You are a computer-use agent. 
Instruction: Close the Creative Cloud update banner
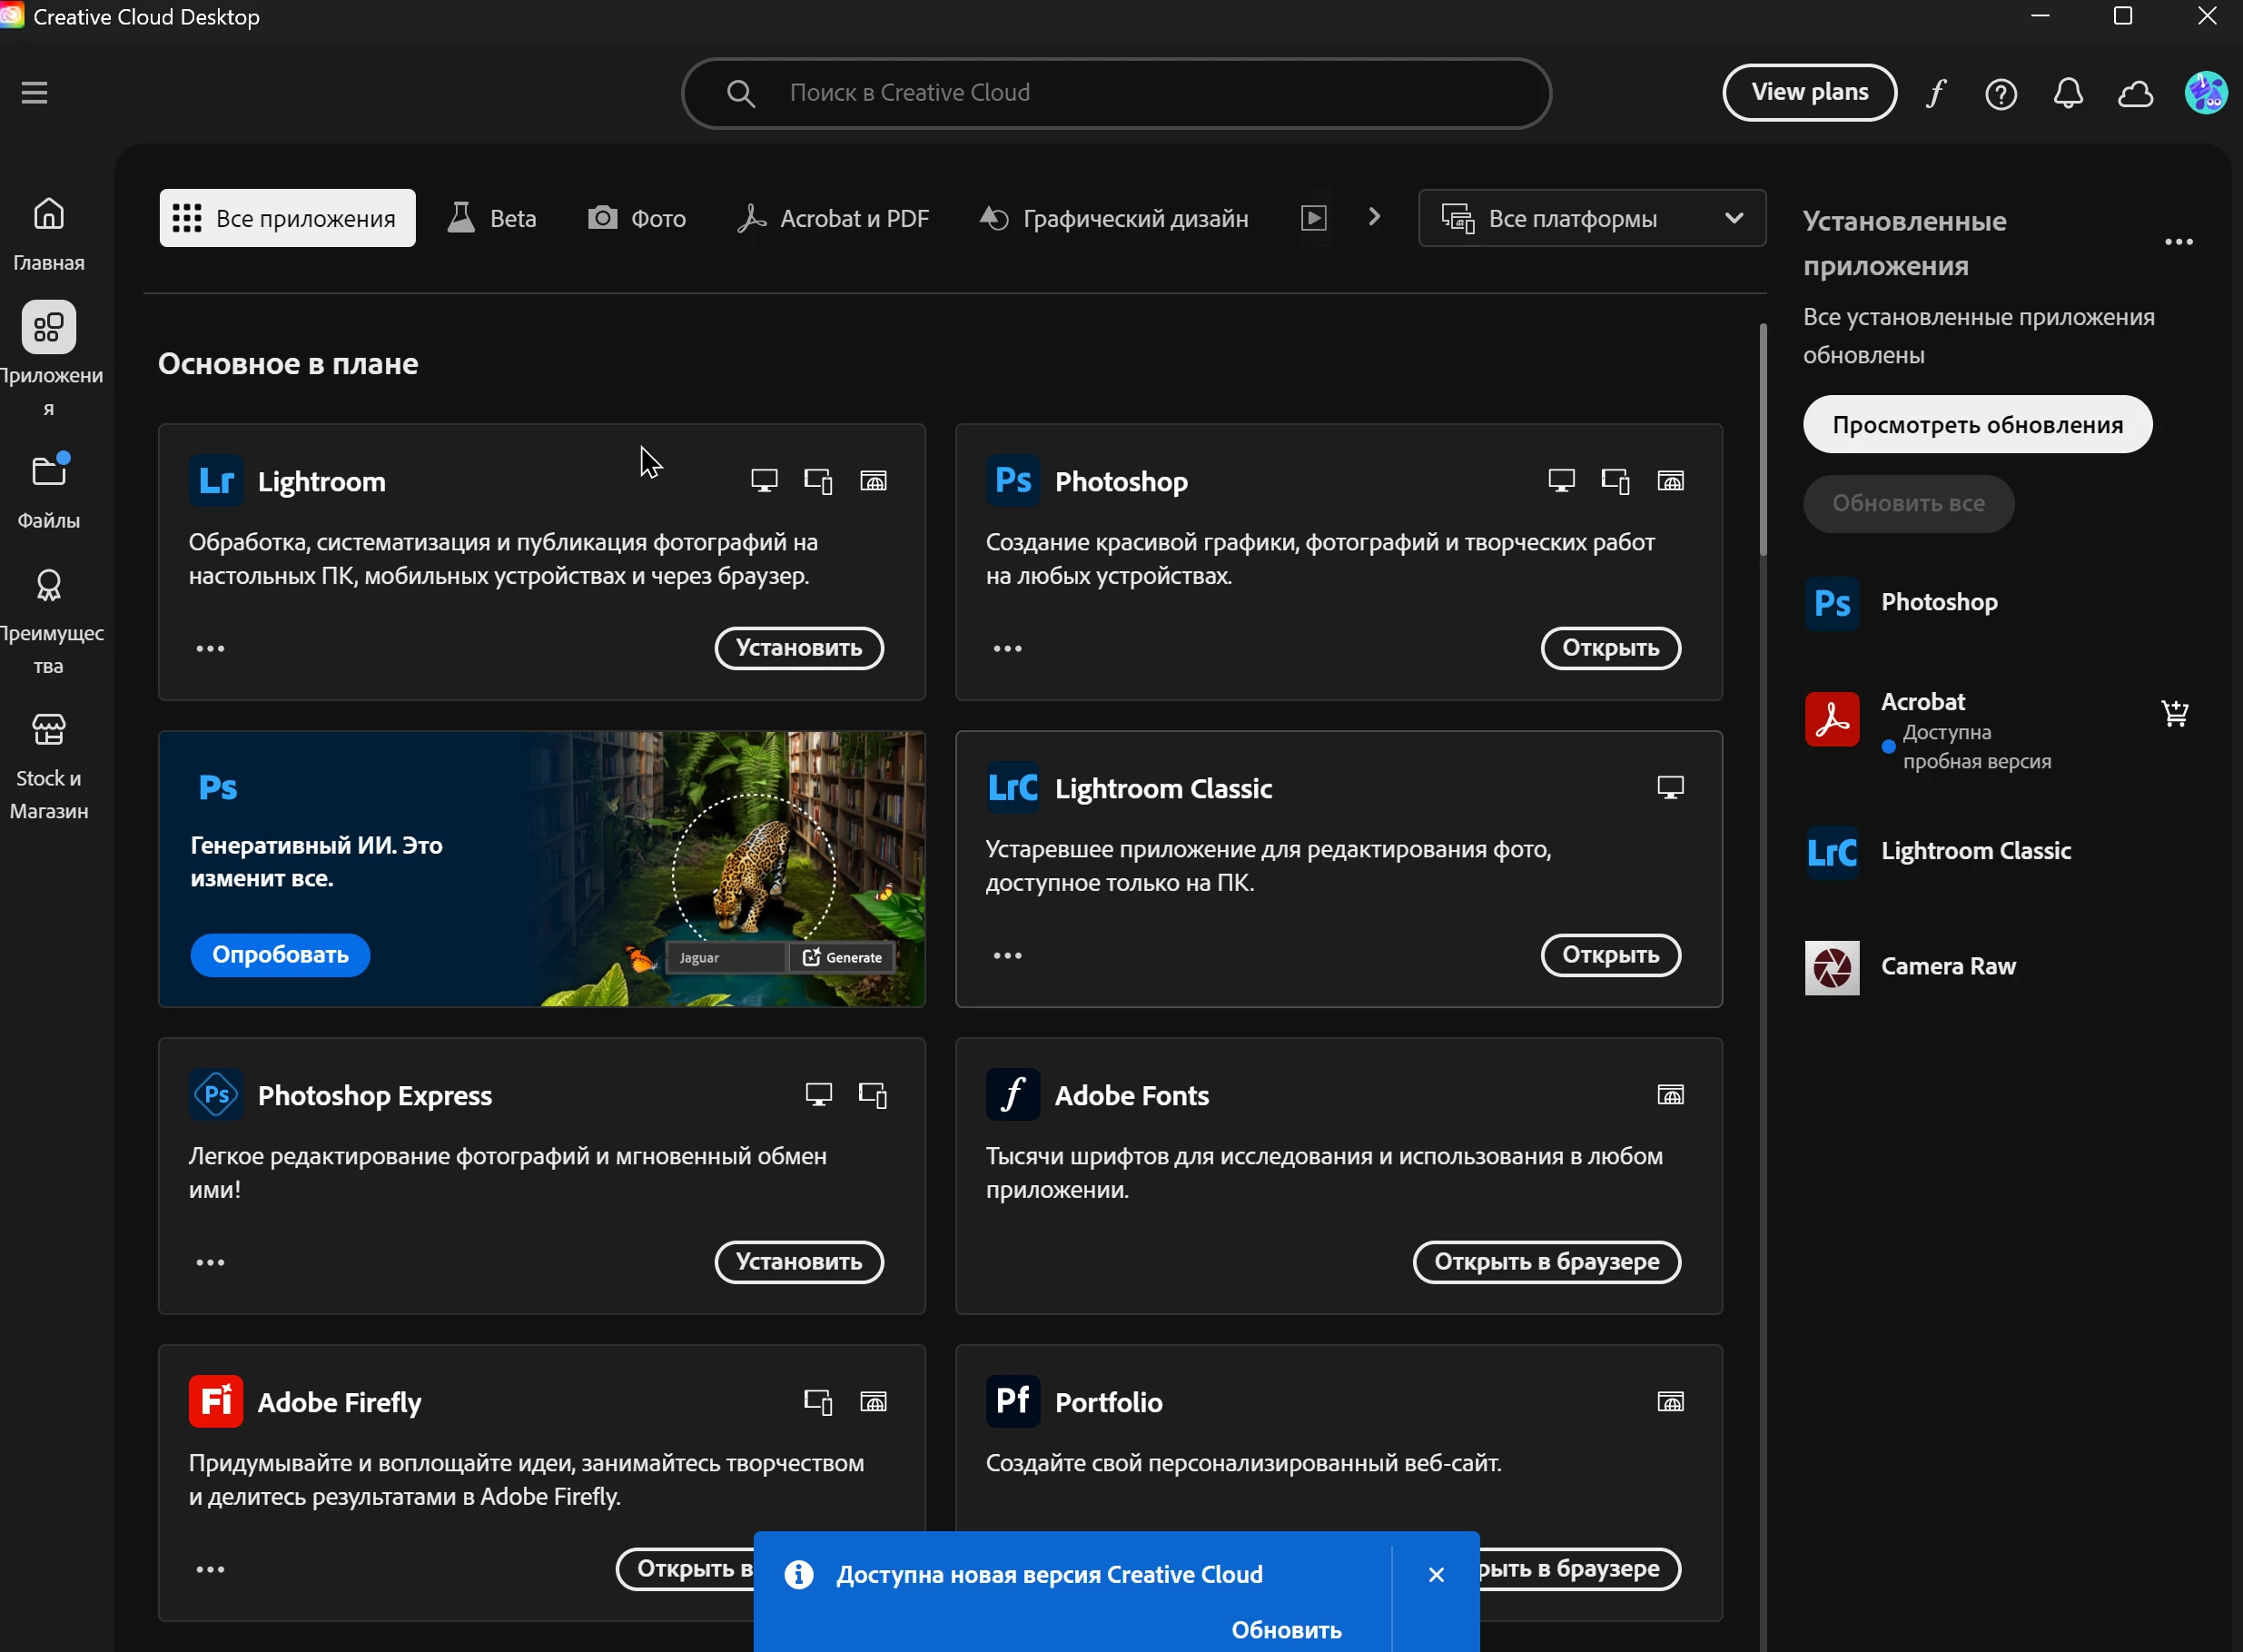[x=1436, y=1575]
